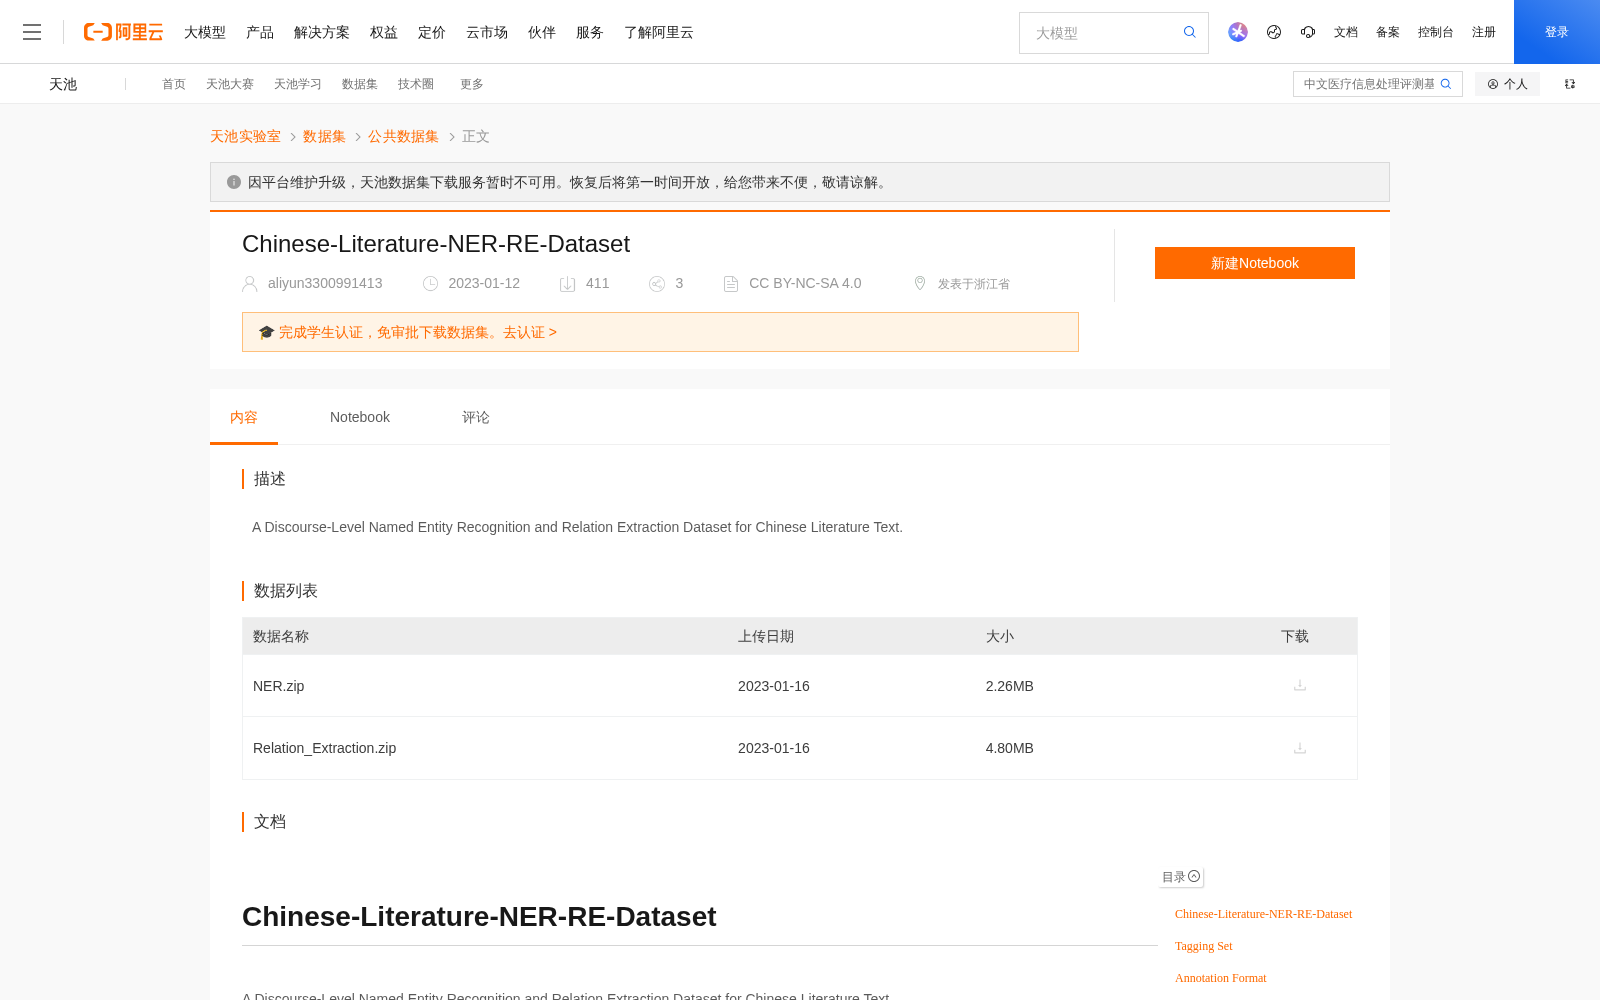Screen dimensions: 1600x1000
Task: Open the 更多 menu in Tianchi navigation
Action: coord(472,84)
